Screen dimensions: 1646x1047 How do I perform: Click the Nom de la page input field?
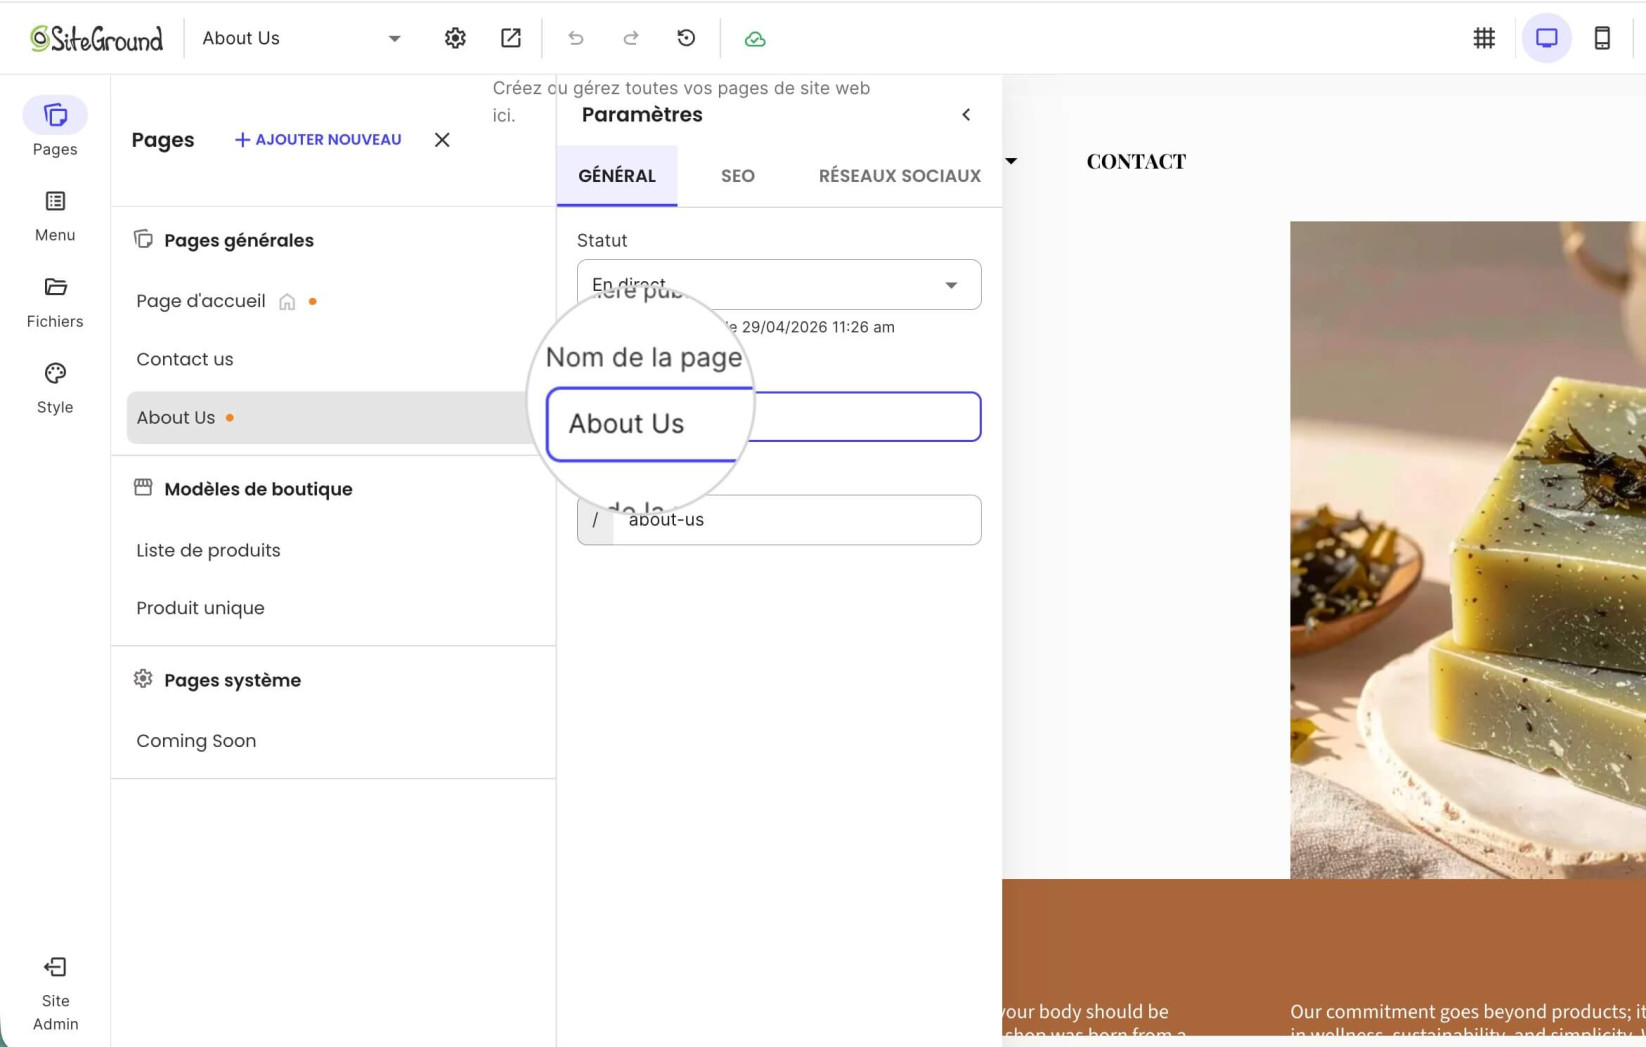coord(764,417)
